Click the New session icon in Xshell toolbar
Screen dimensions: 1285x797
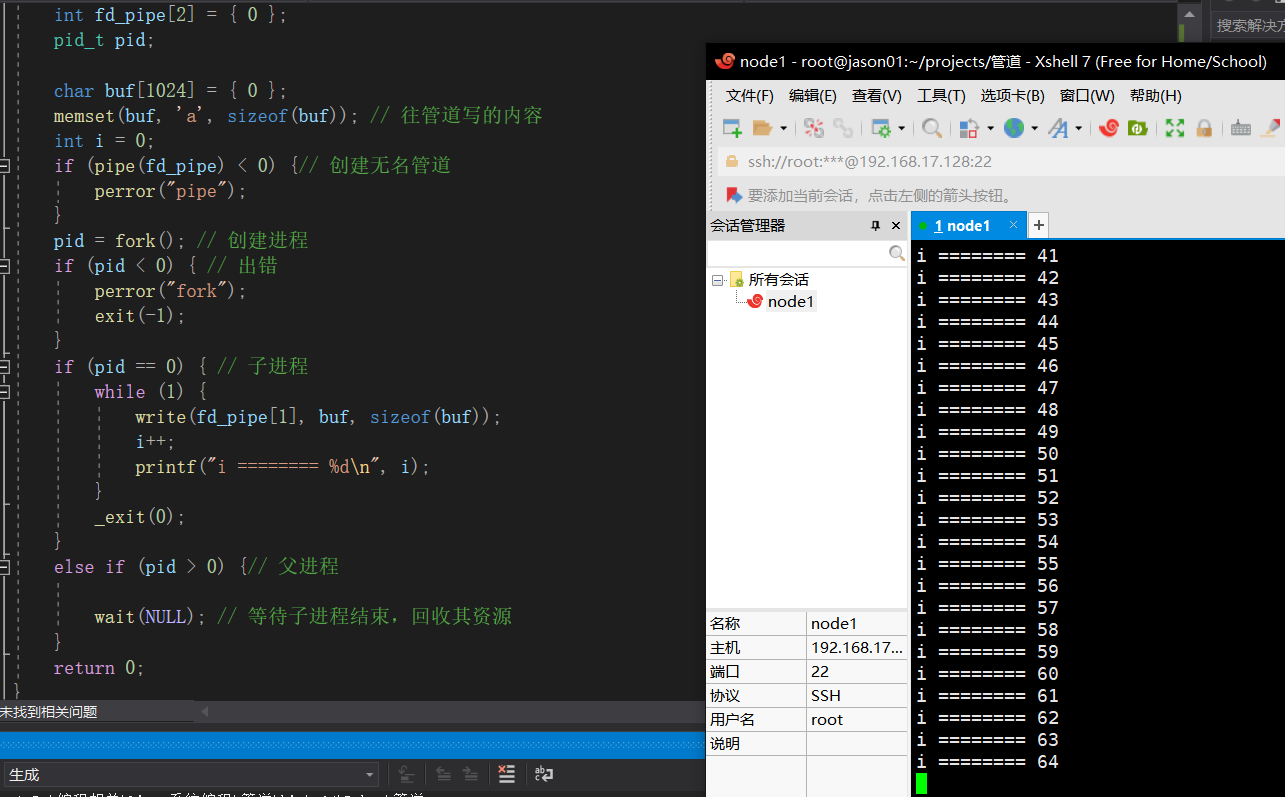pos(732,128)
